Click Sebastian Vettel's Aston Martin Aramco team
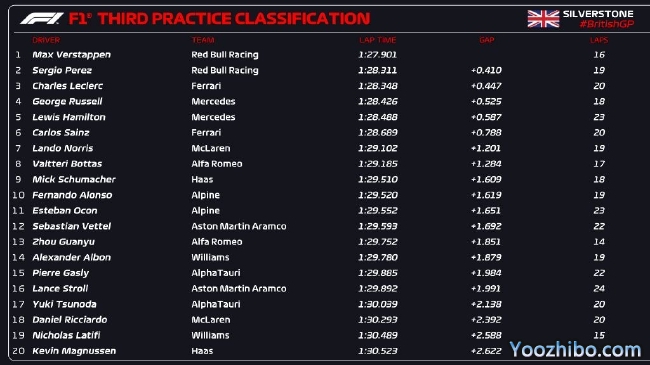This screenshot has height=365, width=650. point(239,226)
